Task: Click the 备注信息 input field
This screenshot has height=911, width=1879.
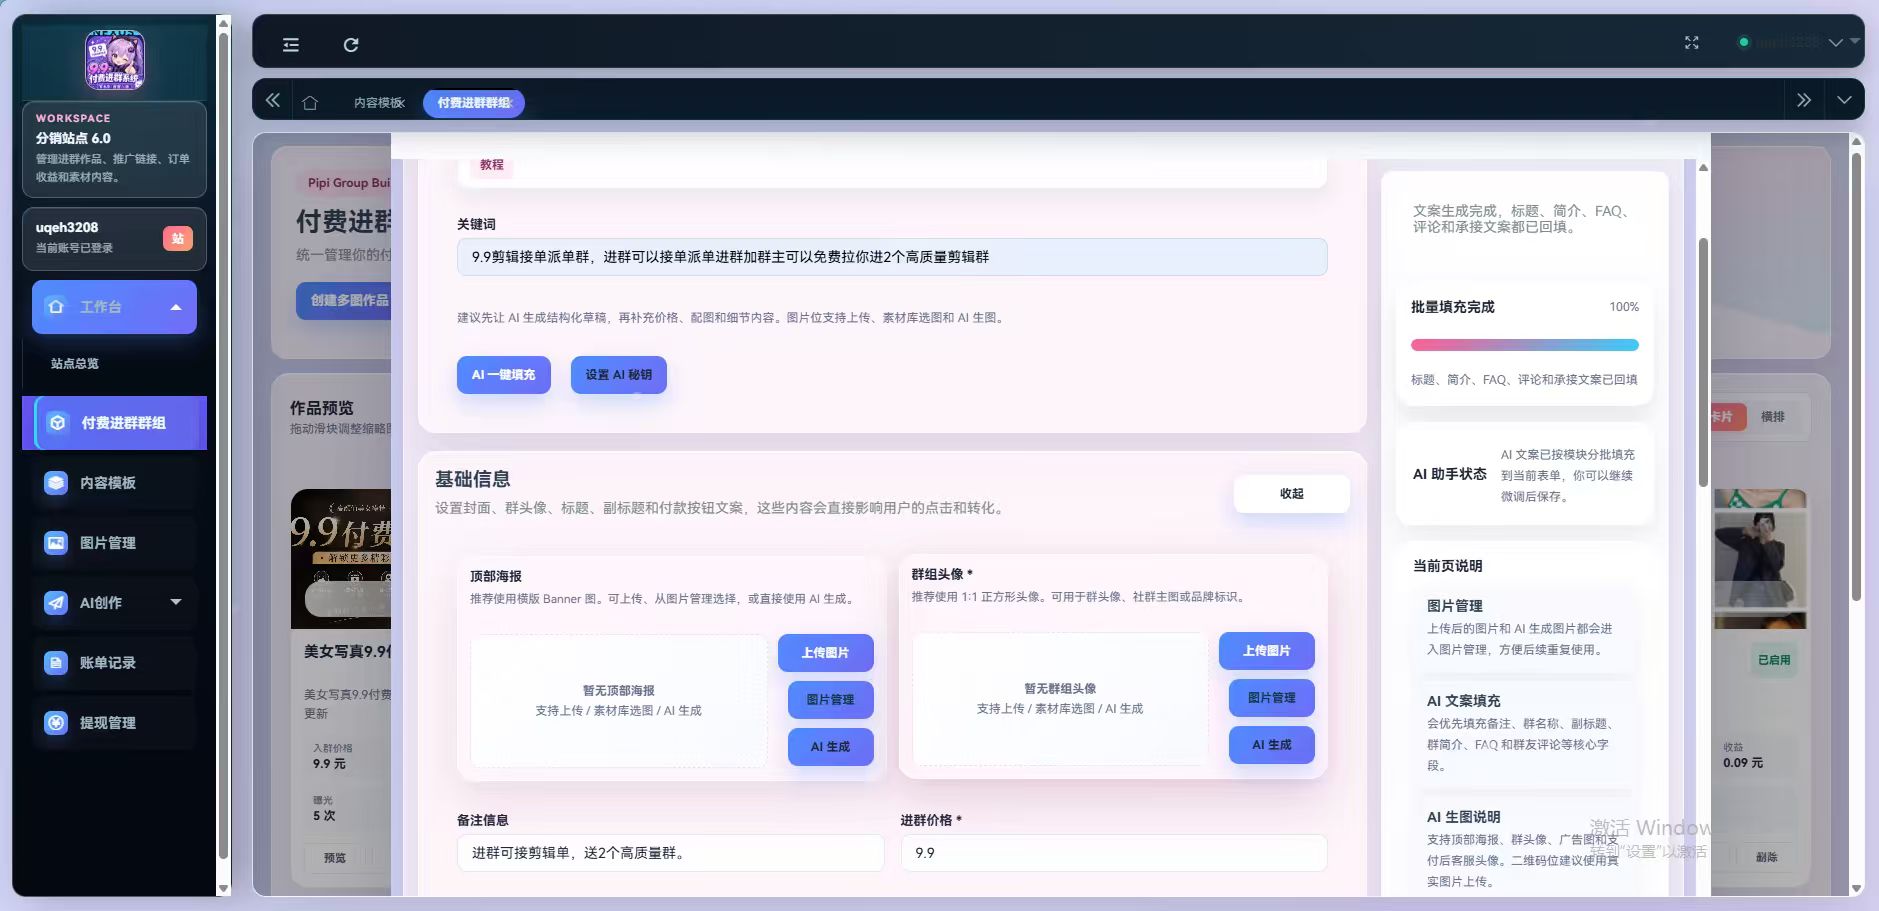Action: pyautogui.click(x=671, y=853)
